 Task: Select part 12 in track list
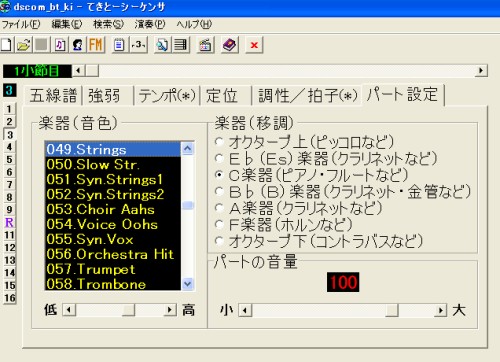[9, 248]
